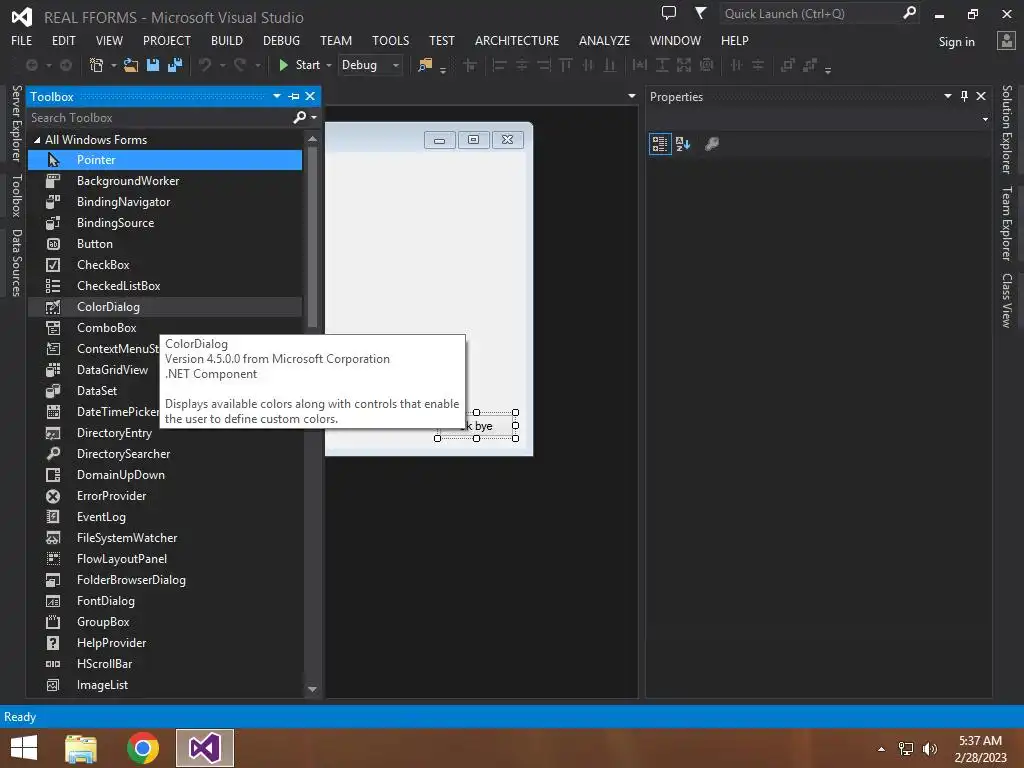Open the Solution Explorer side tab
Viewport: 1024px width, 768px height.
pos(1007,129)
